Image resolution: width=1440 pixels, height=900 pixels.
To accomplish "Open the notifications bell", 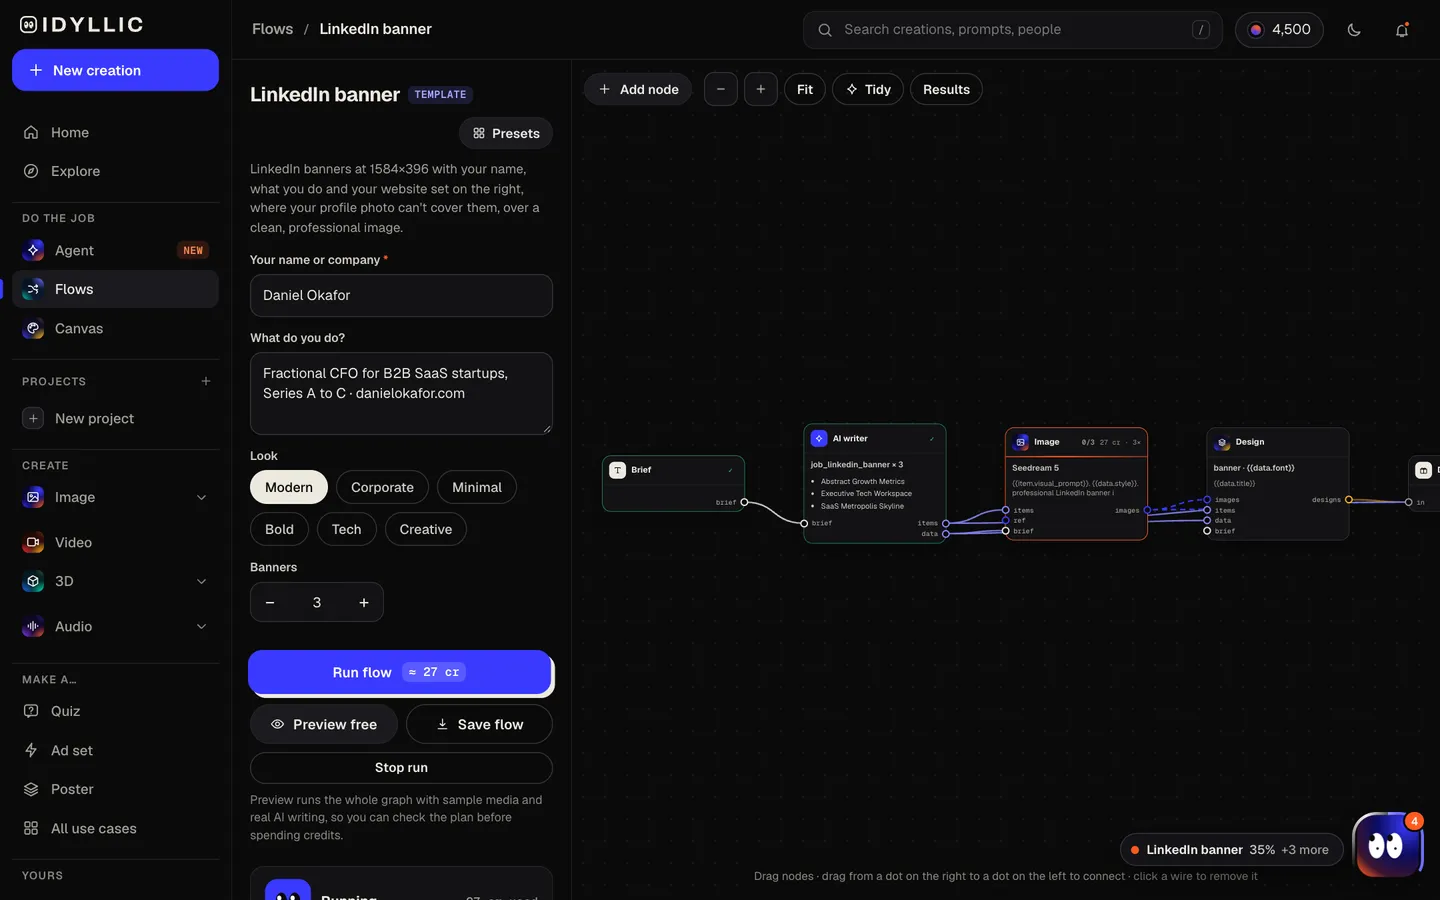I will 1402,30.
